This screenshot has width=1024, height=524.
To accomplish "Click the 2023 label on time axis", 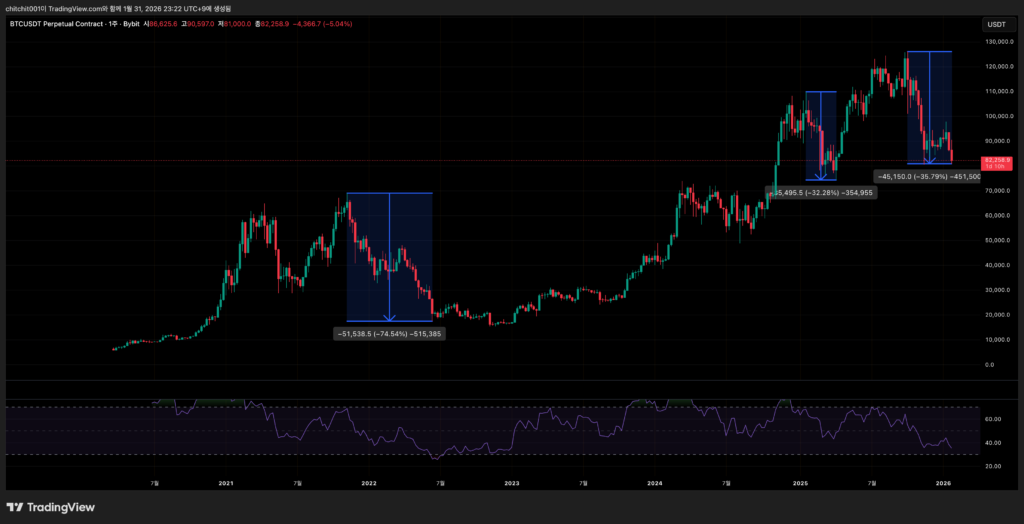I will [x=511, y=483].
